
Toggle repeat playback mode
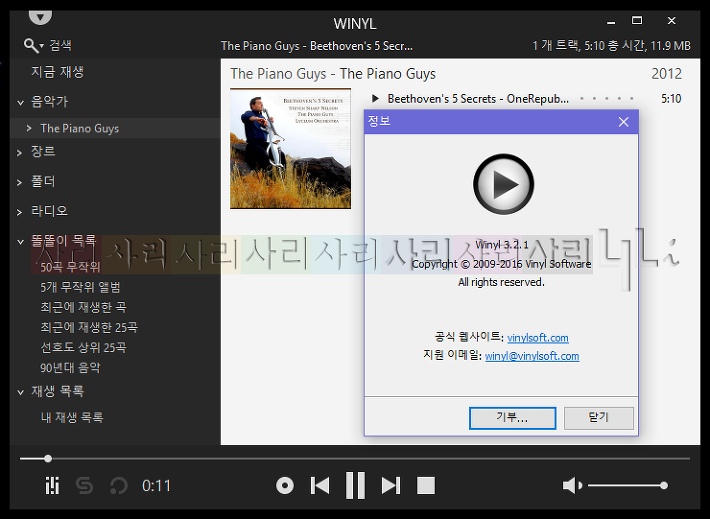click(119, 486)
